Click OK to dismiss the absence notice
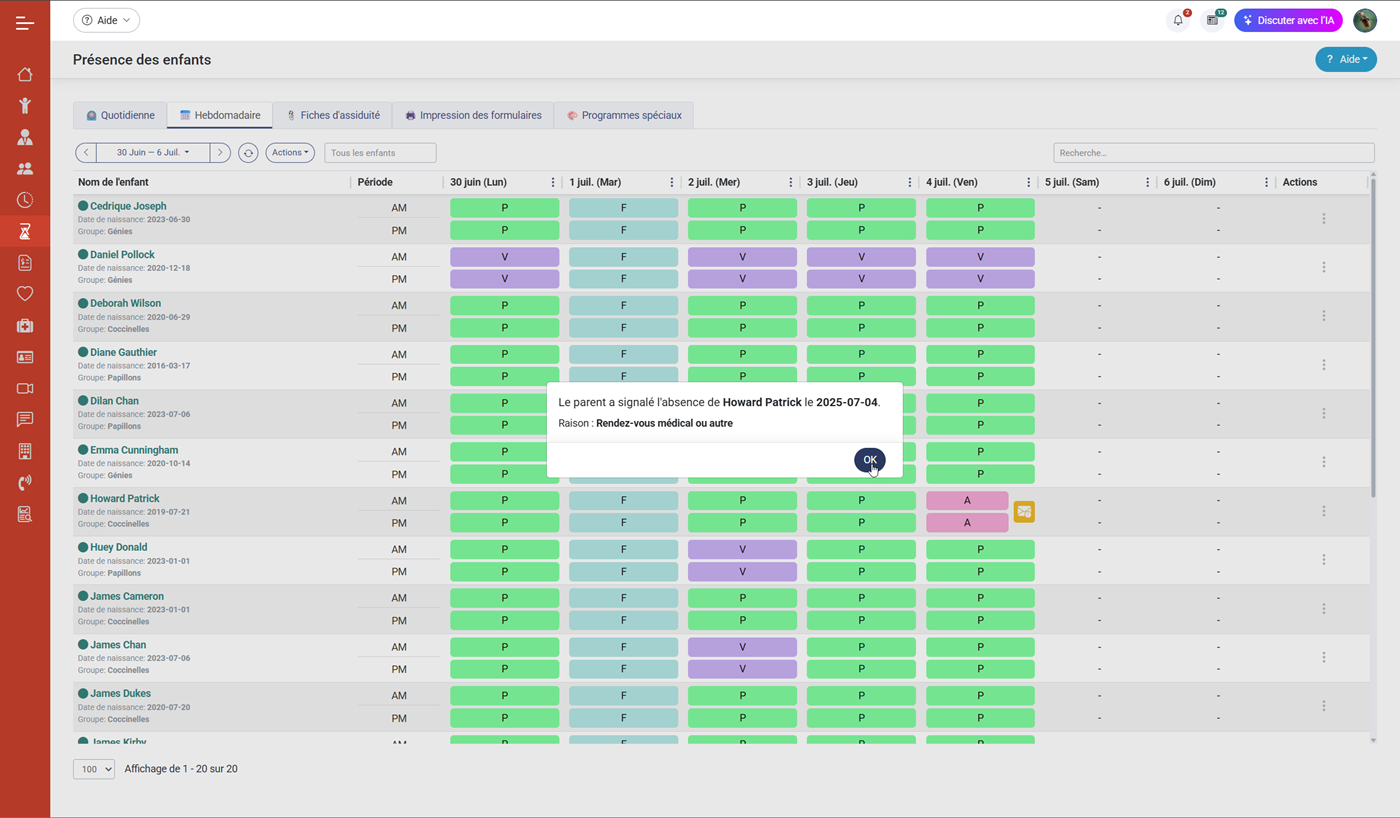 coord(869,460)
